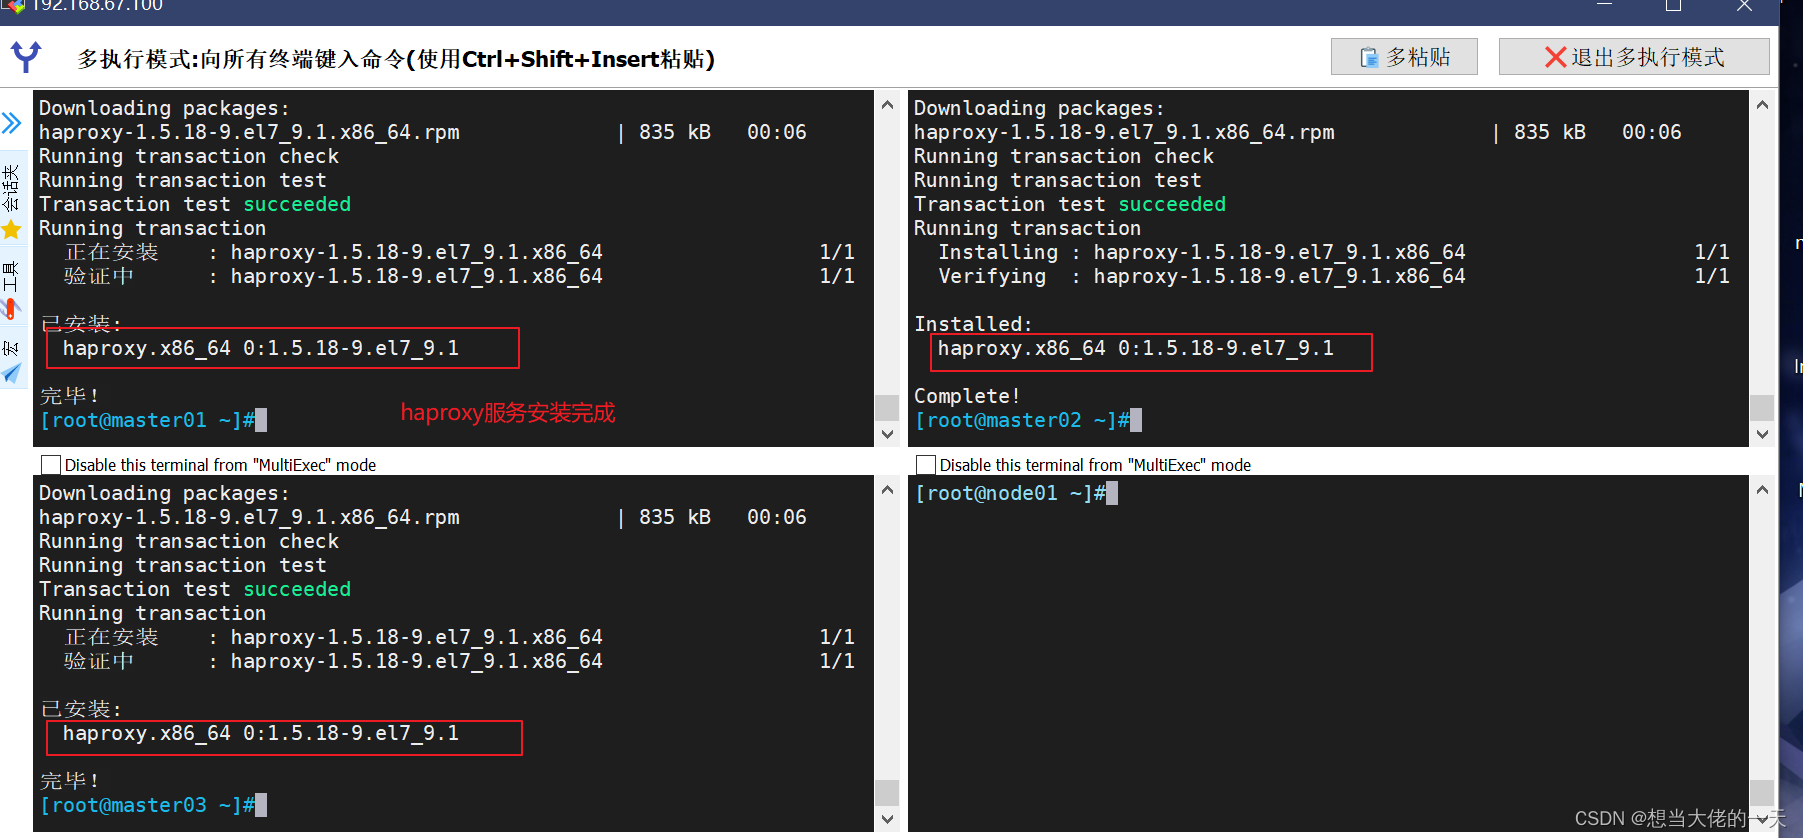This screenshot has height=838, width=1803.
Task: Click "Running transaction check" in master02 terminal
Action: (x=1064, y=156)
